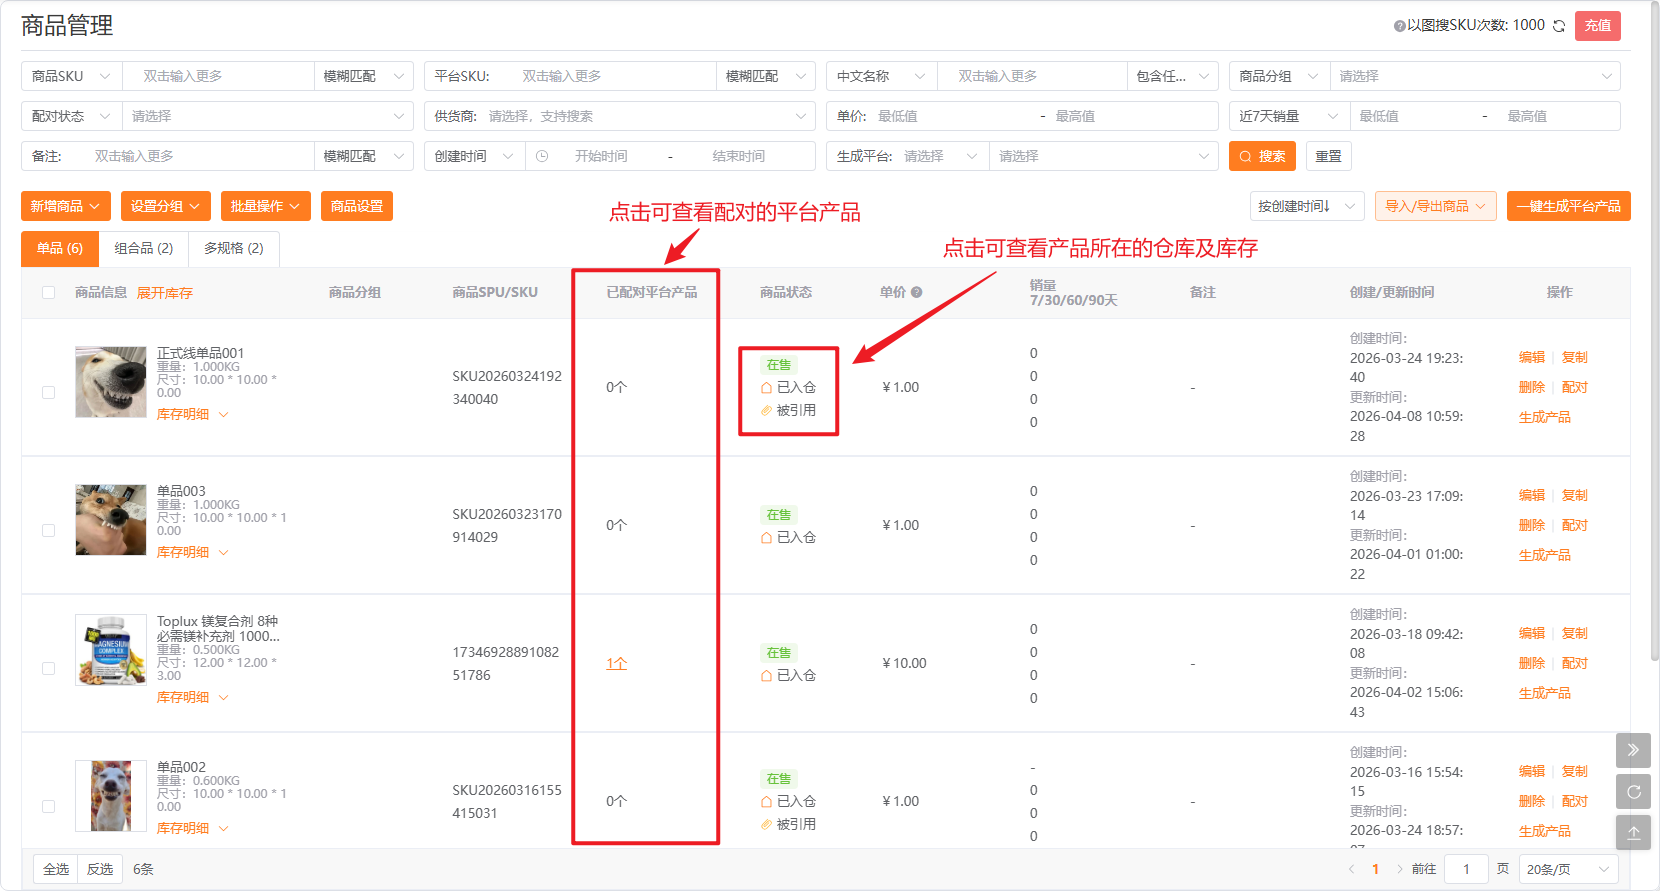The image size is (1660, 891).
Task: Open 新增商品 menu button
Action: [66, 206]
